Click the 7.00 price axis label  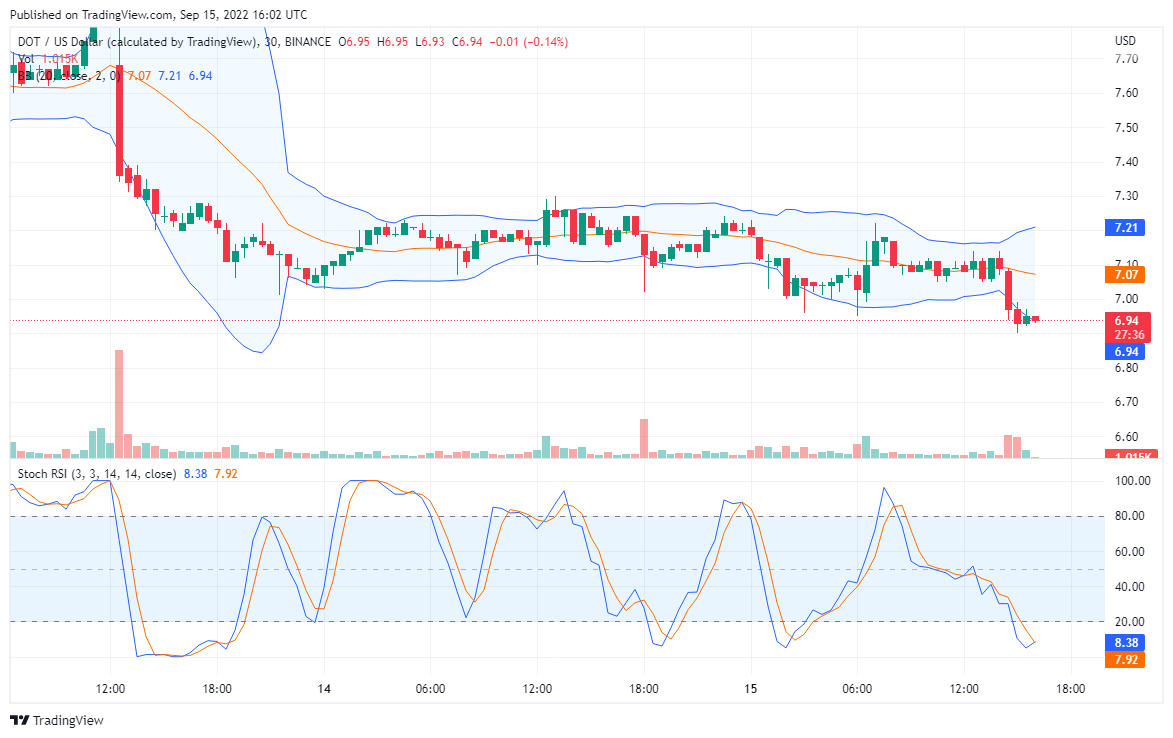(x=1126, y=298)
